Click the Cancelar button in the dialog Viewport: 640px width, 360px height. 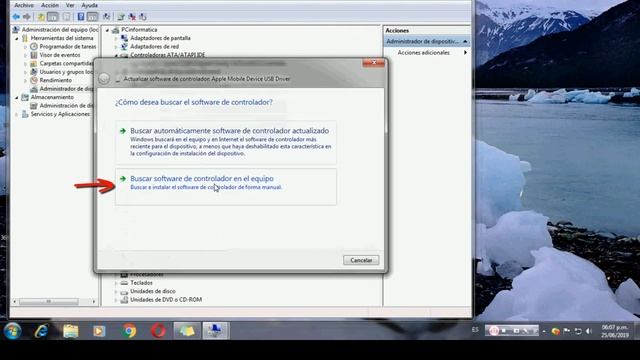(x=361, y=260)
